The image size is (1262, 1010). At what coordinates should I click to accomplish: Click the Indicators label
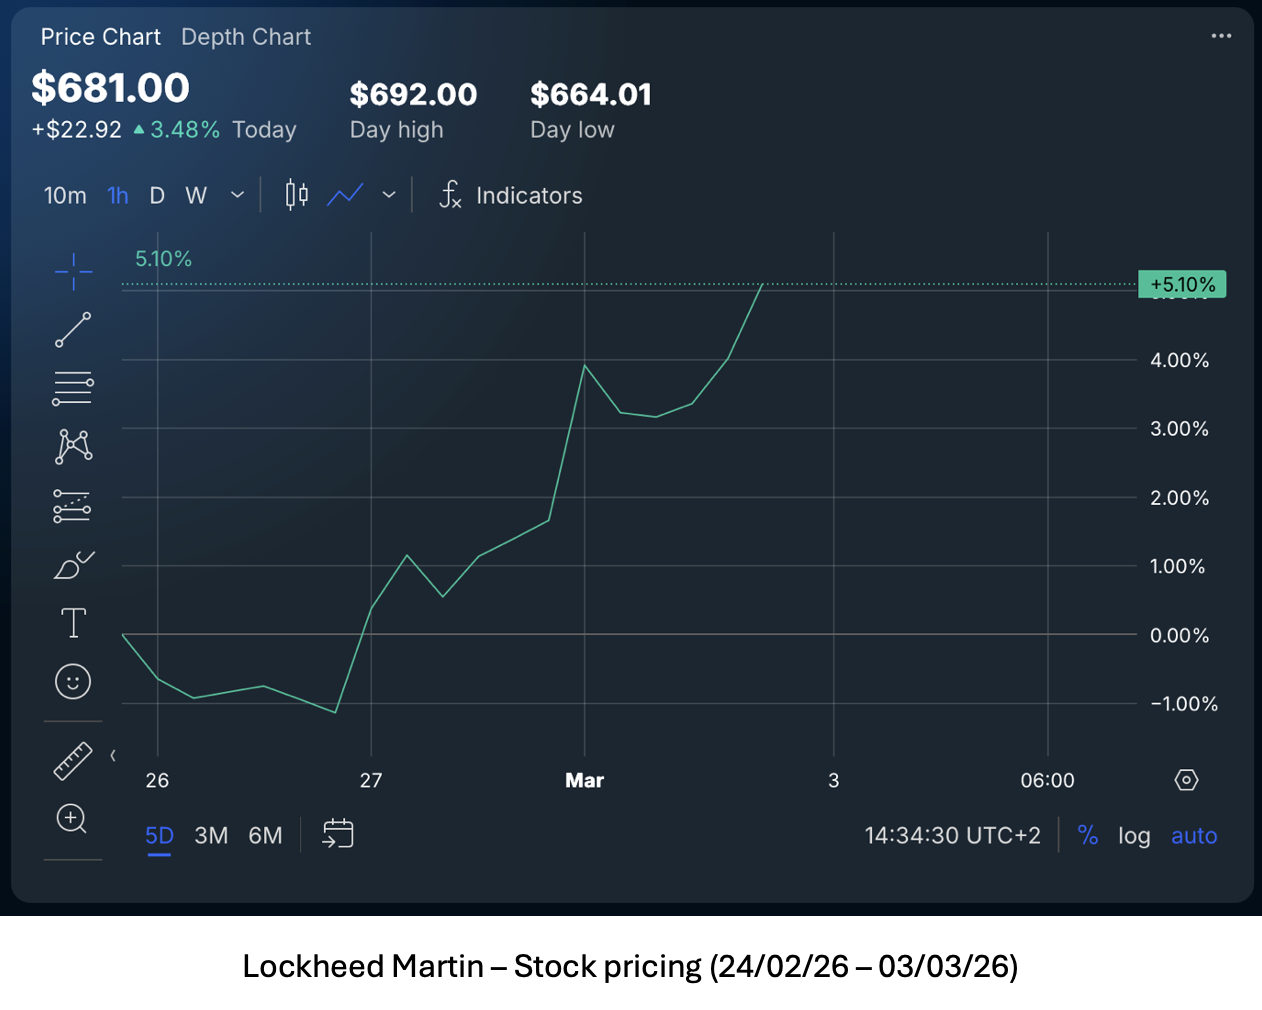click(x=529, y=196)
